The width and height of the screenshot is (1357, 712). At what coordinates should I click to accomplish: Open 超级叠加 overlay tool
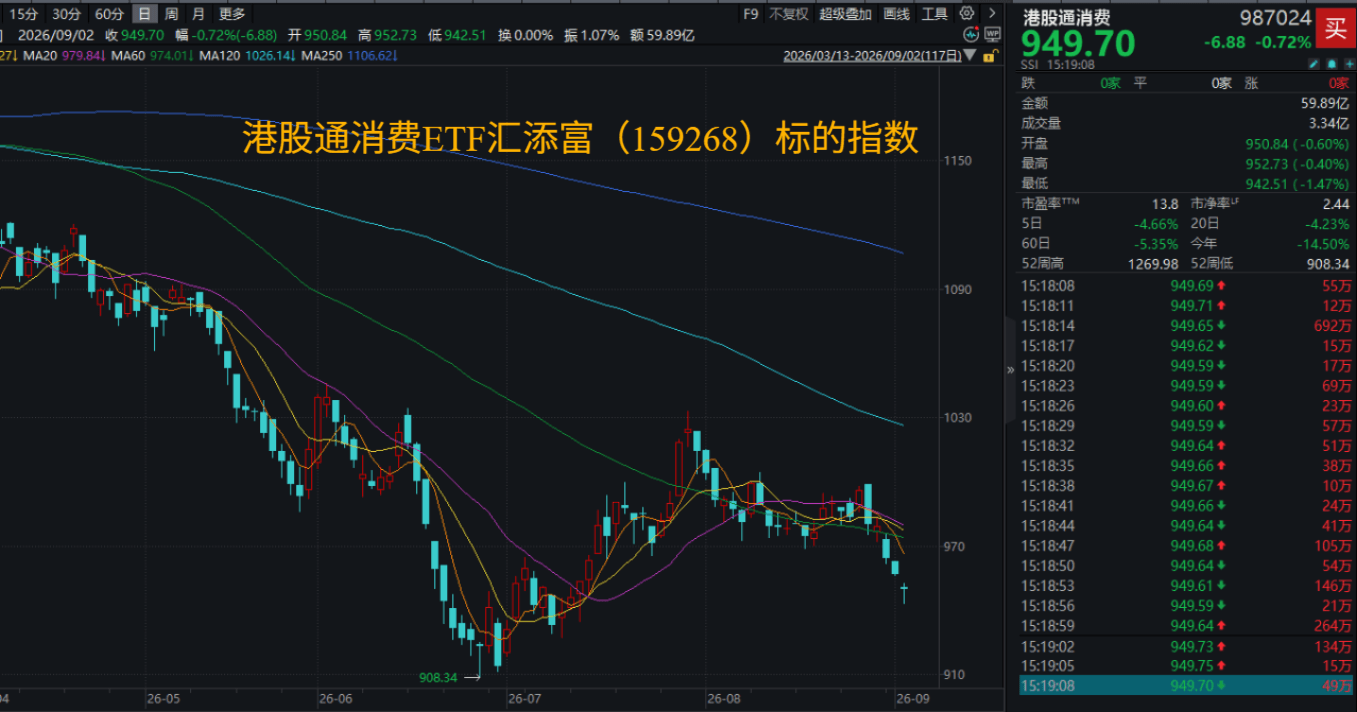tap(845, 14)
